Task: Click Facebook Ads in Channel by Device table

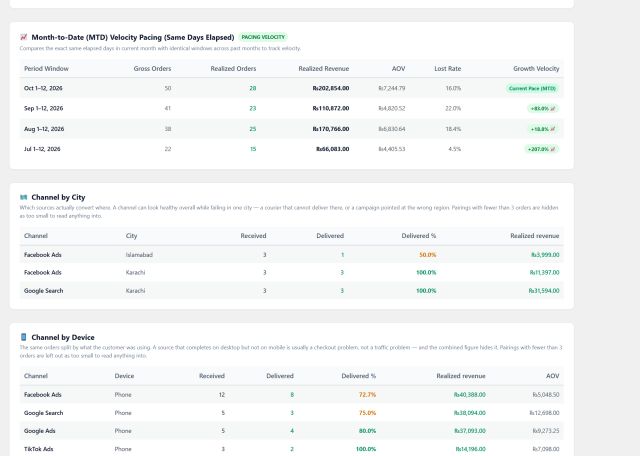Action: click(x=43, y=395)
